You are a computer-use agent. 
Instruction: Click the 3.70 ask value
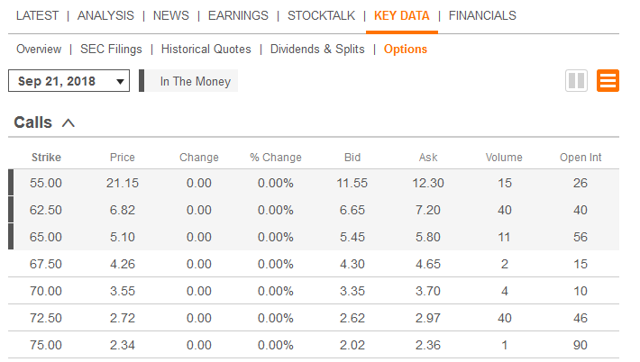pyautogui.click(x=428, y=291)
